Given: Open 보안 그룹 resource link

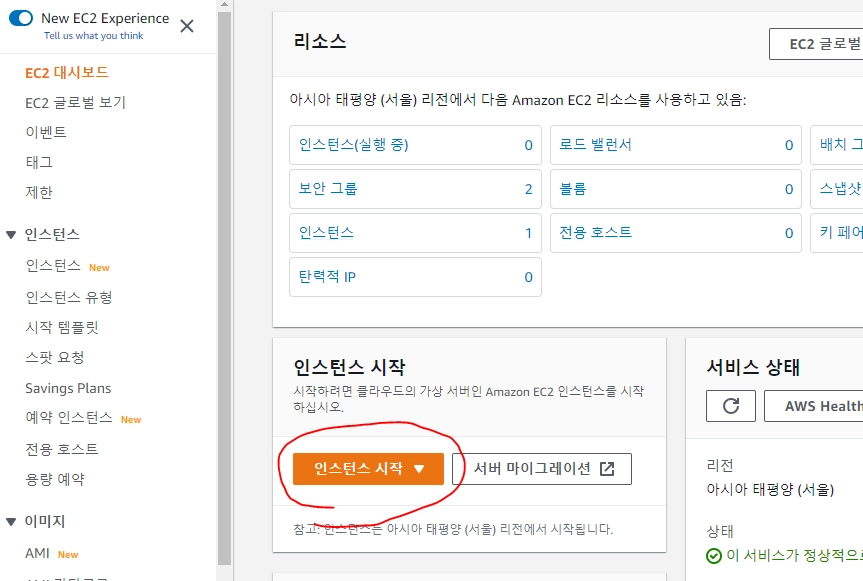Looking at the screenshot, I should [x=328, y=189].
